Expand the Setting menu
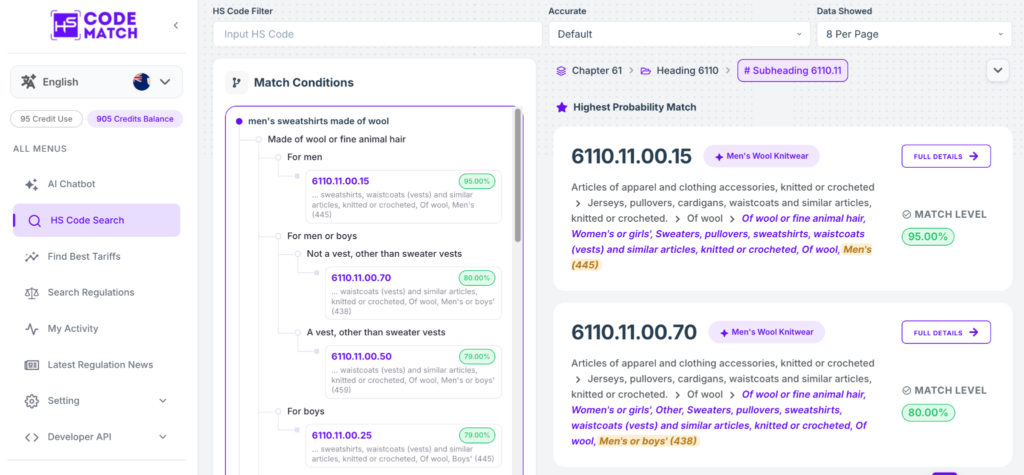This screenshot has width=1024, height=475. 96,401
